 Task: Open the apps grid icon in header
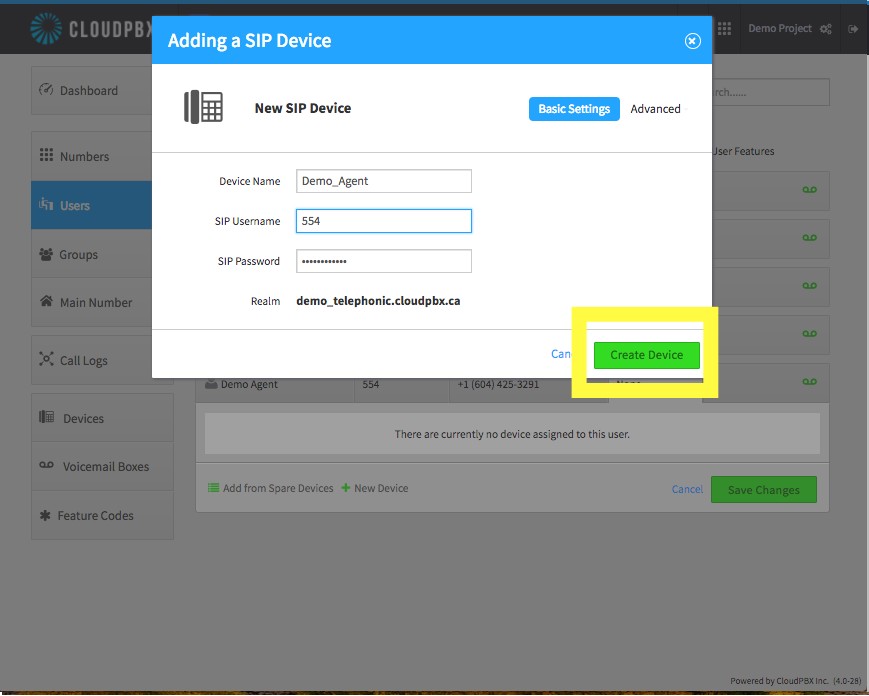point(724,29)
